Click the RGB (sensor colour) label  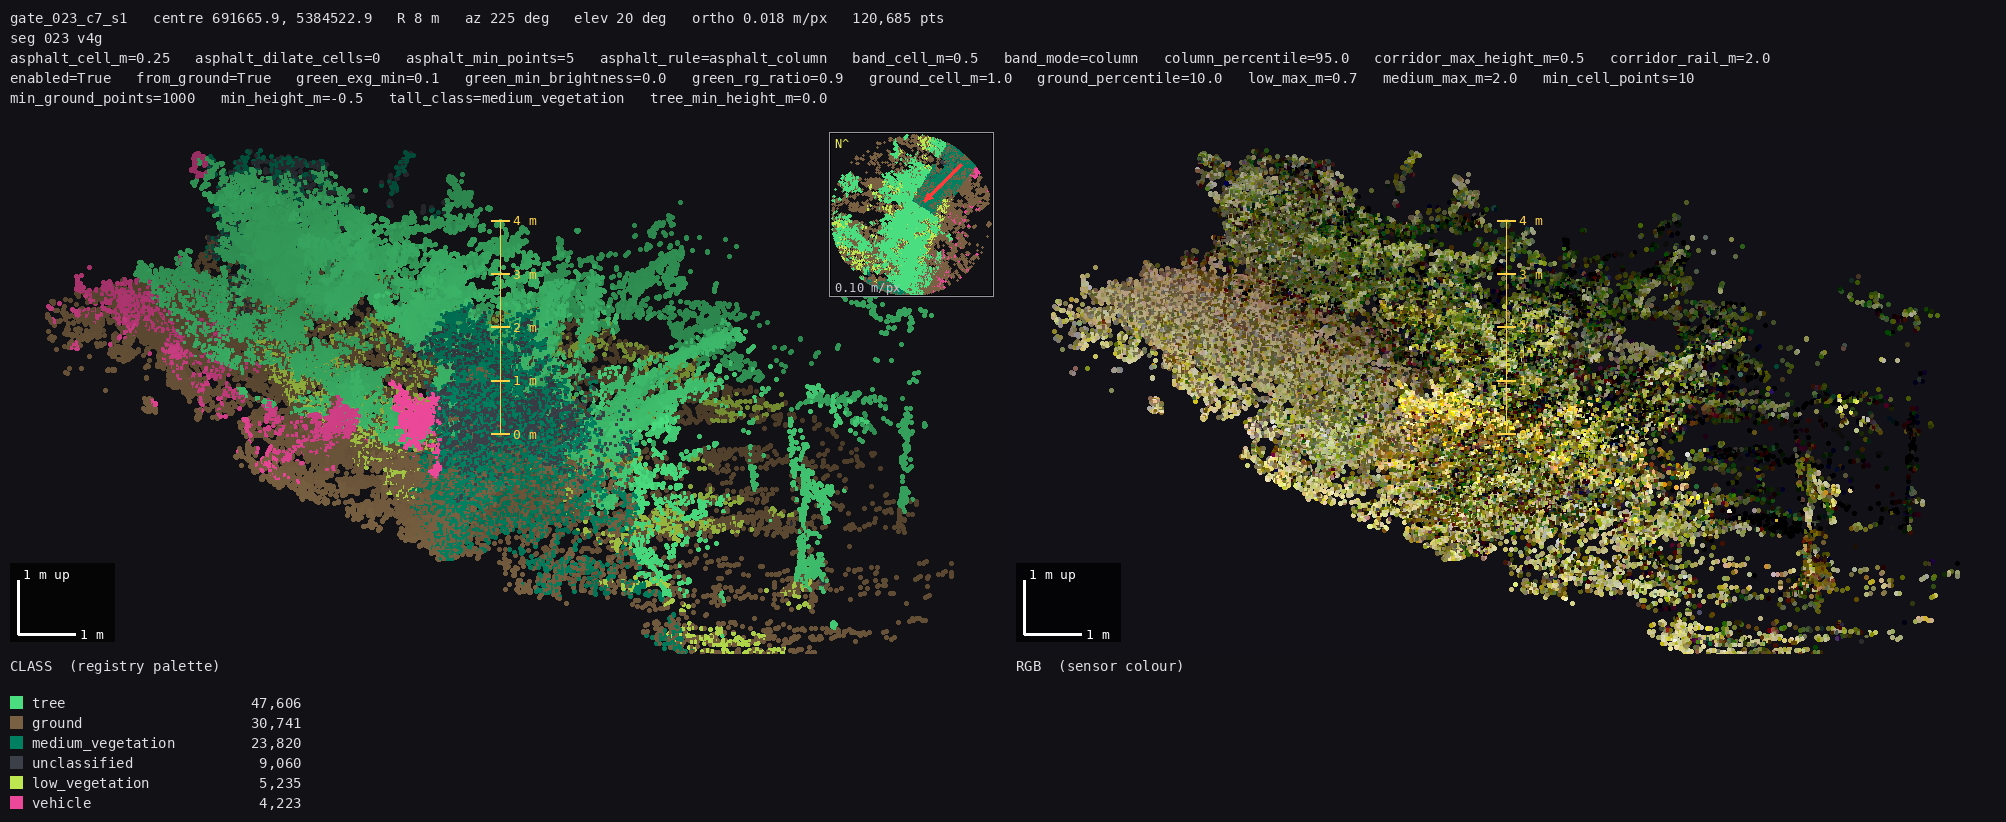point(1100,666)
